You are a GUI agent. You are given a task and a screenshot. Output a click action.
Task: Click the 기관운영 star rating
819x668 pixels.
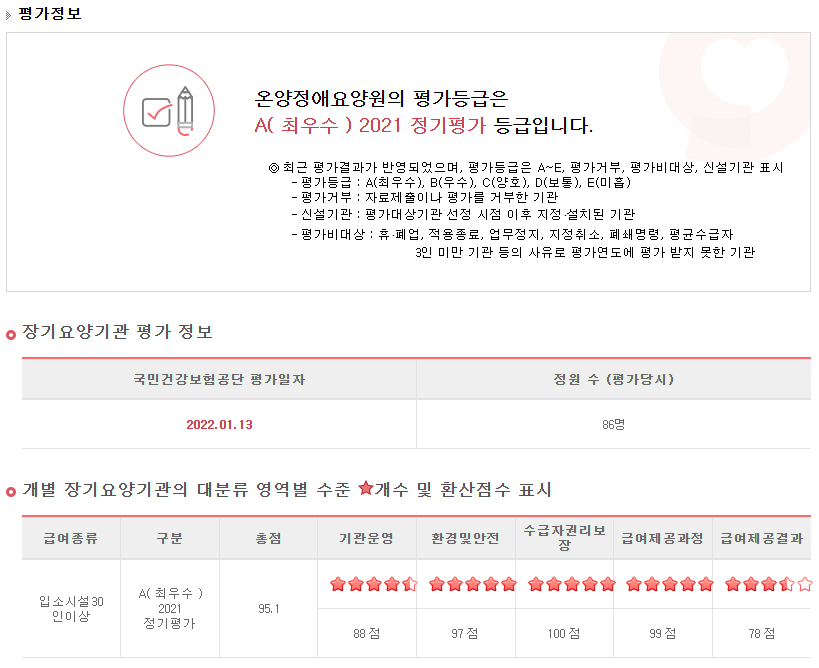click(x=373, y=584)
